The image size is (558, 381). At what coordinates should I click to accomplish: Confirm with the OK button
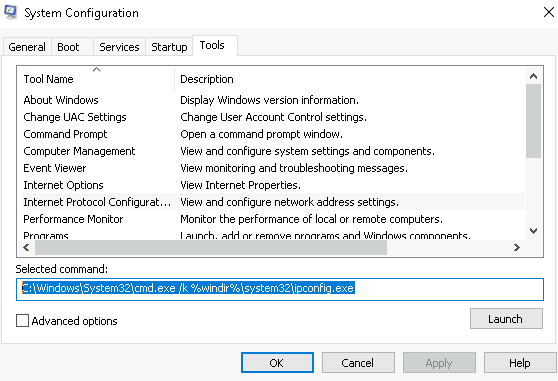coord(277,363)
